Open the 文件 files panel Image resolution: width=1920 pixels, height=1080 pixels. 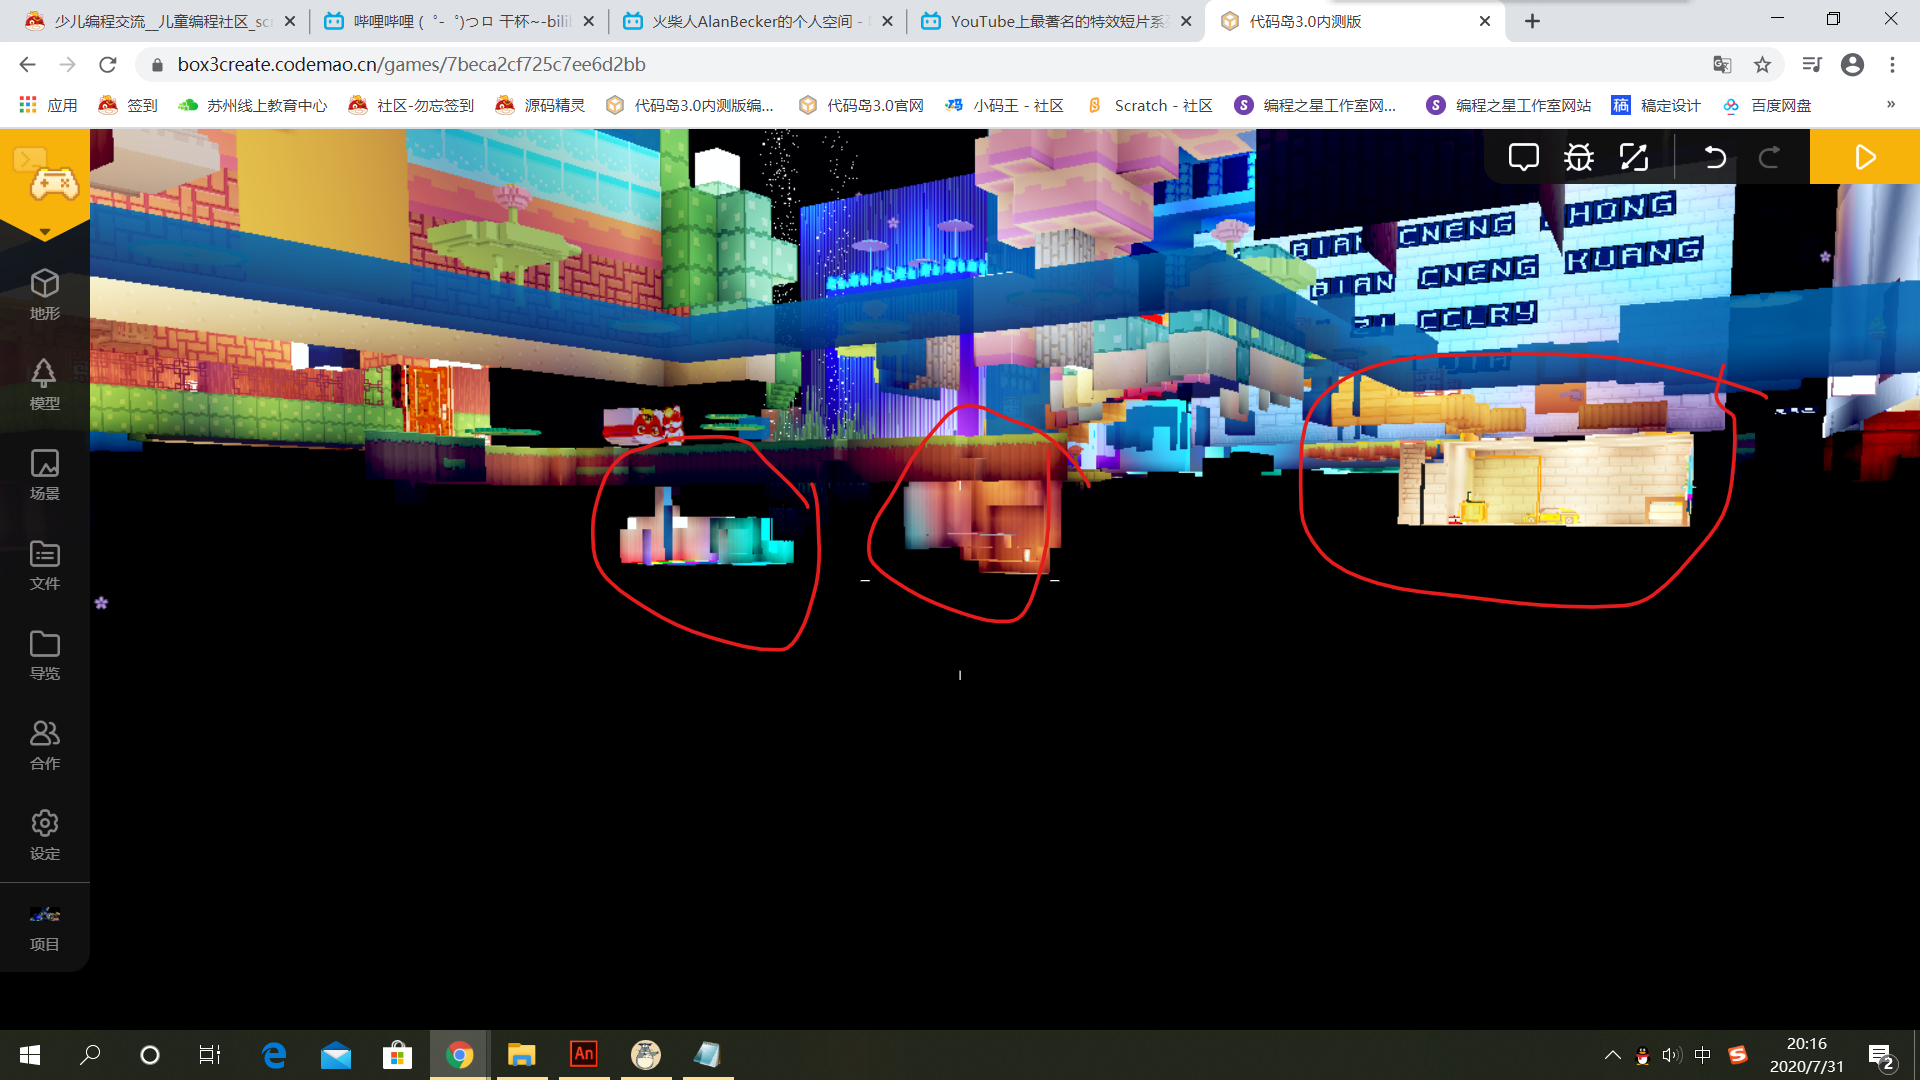45,564
